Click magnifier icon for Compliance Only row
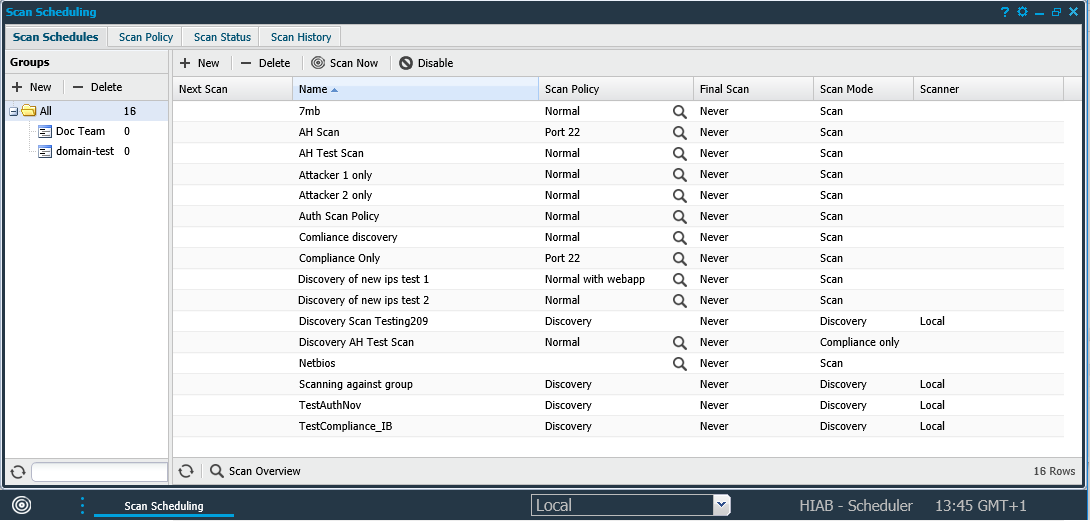1090x521 pixels. pos(680,259)
